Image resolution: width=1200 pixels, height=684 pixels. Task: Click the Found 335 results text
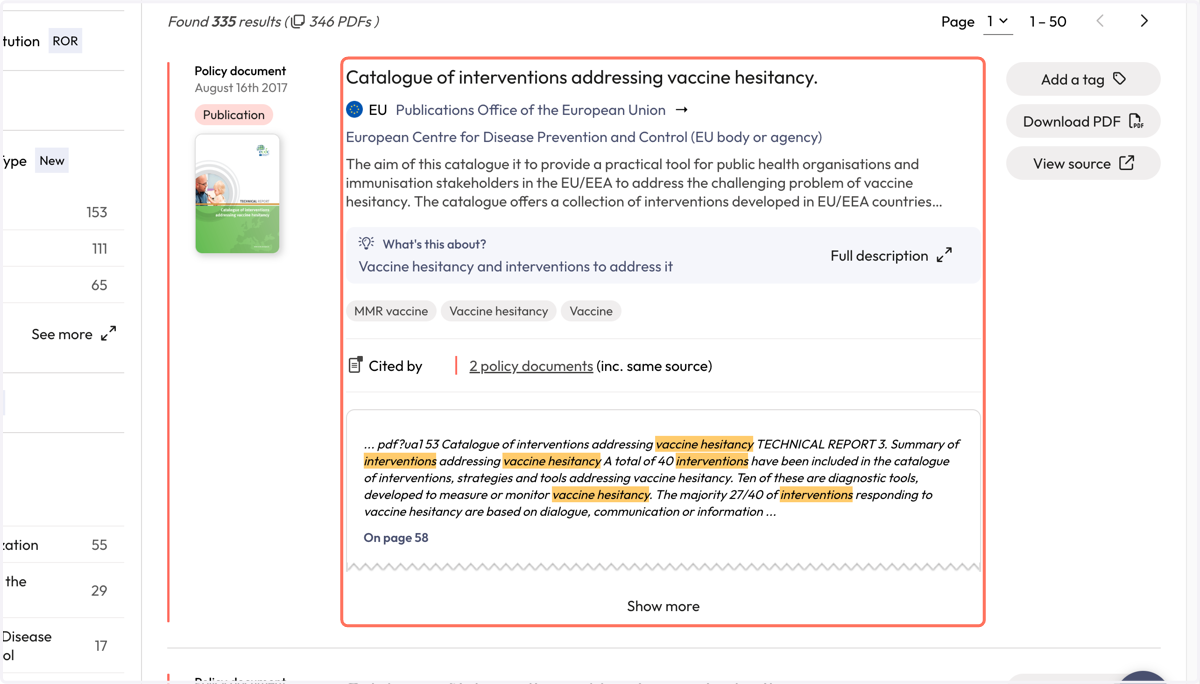[224, 21]
